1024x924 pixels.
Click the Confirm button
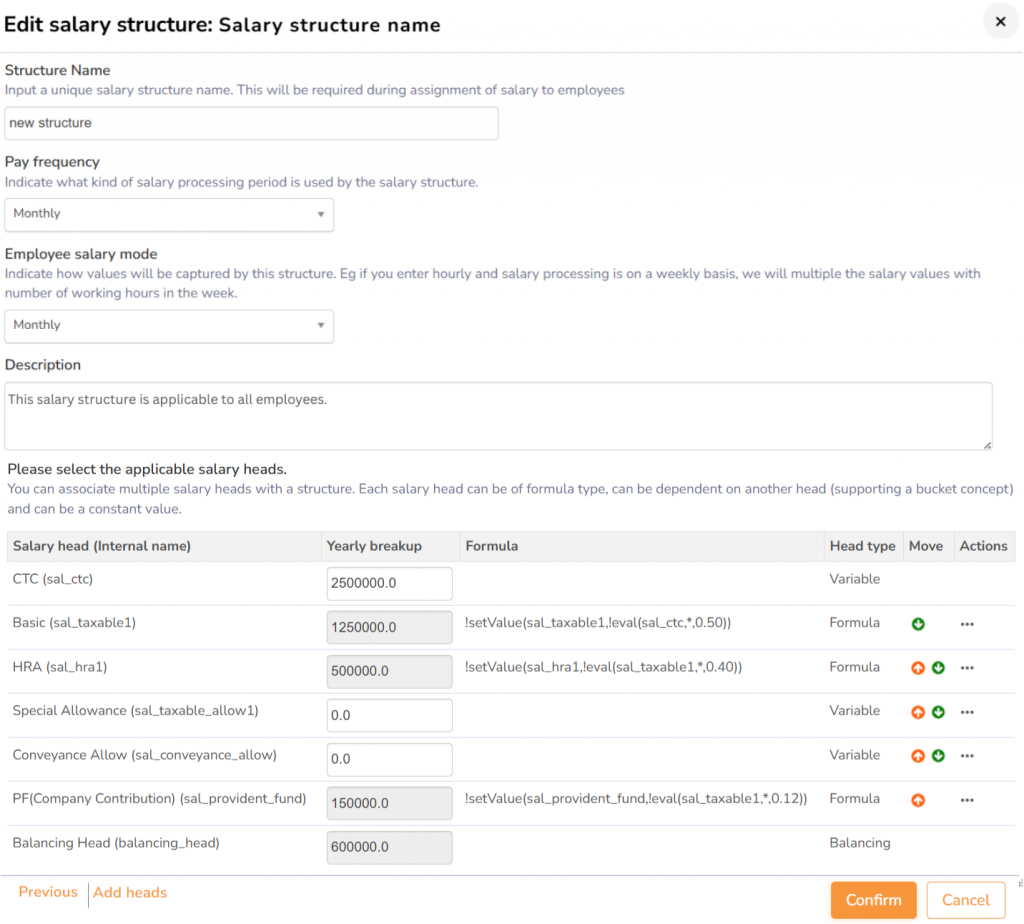pyautogui.click(x=873, y=900)
